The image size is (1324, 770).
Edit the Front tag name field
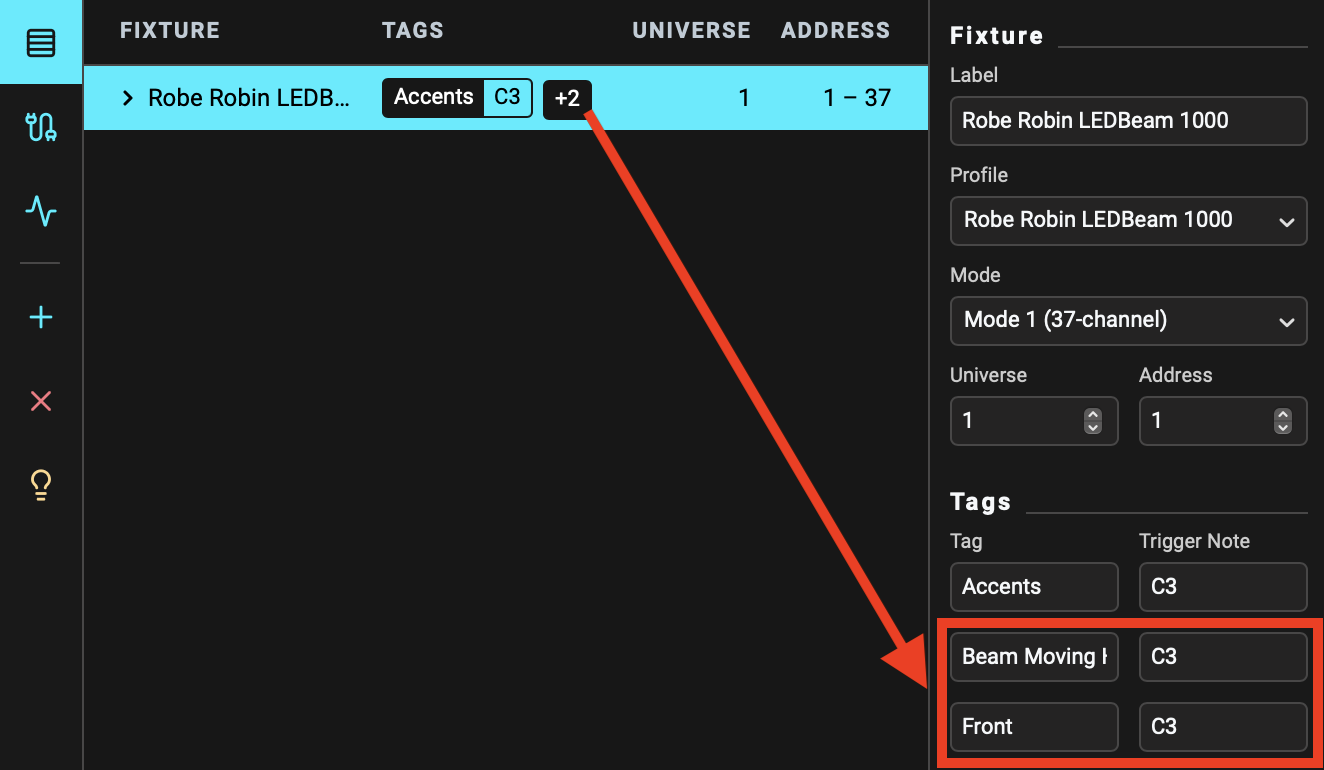click(1033, 727)
